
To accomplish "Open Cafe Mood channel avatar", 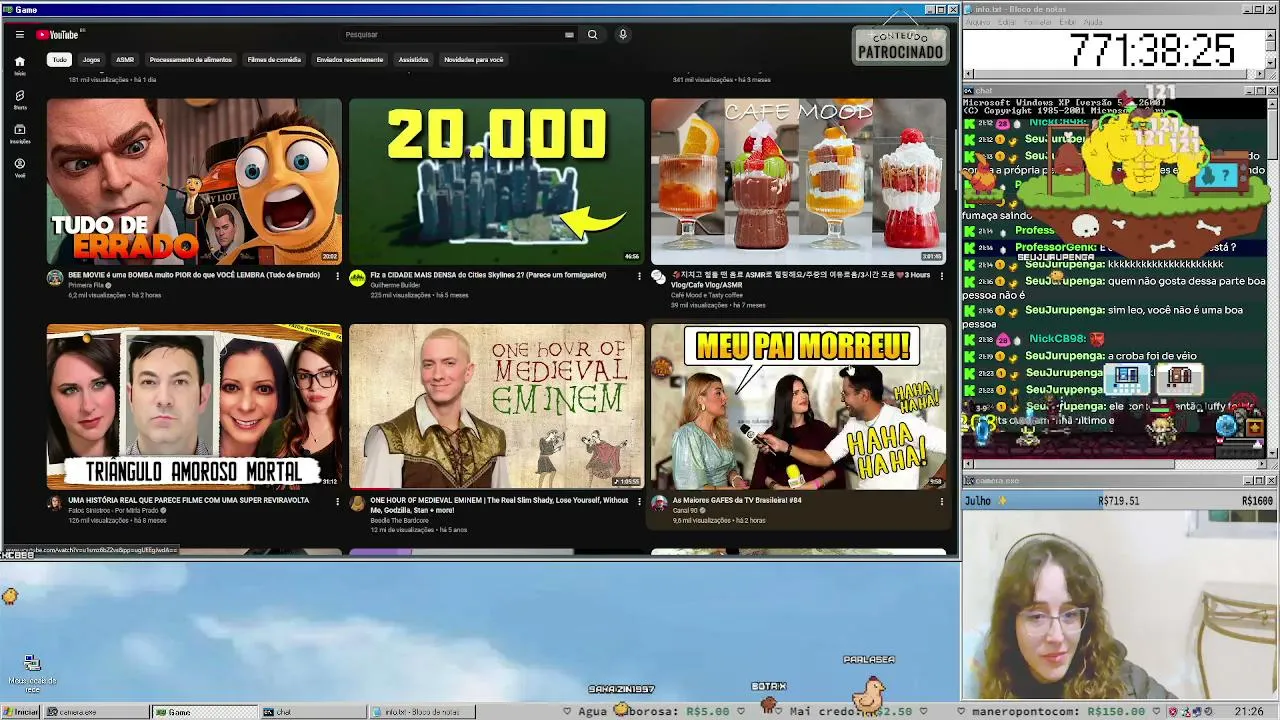I will click(x=659, y=278).
